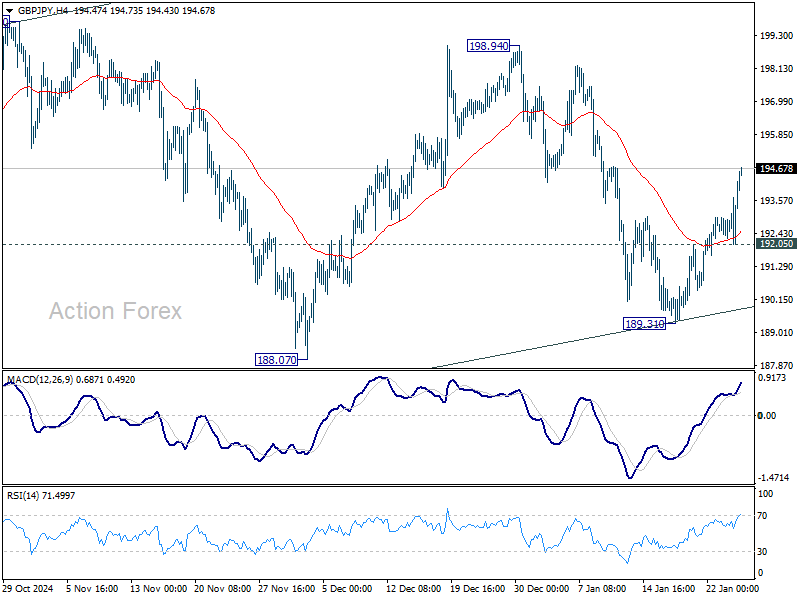Click the RSI scale value 70
Screen dimensions: 800x600
point(762,516)
